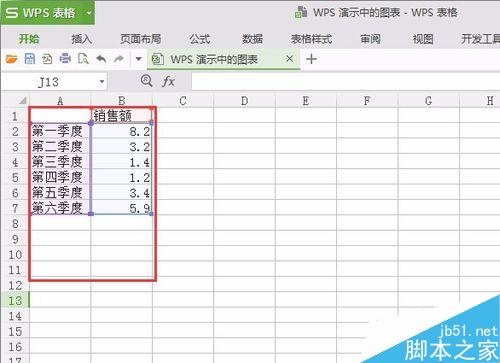The image size is (500, 363).
Task: Click the redo arrow icon
Action: click(x=119, y=59)
